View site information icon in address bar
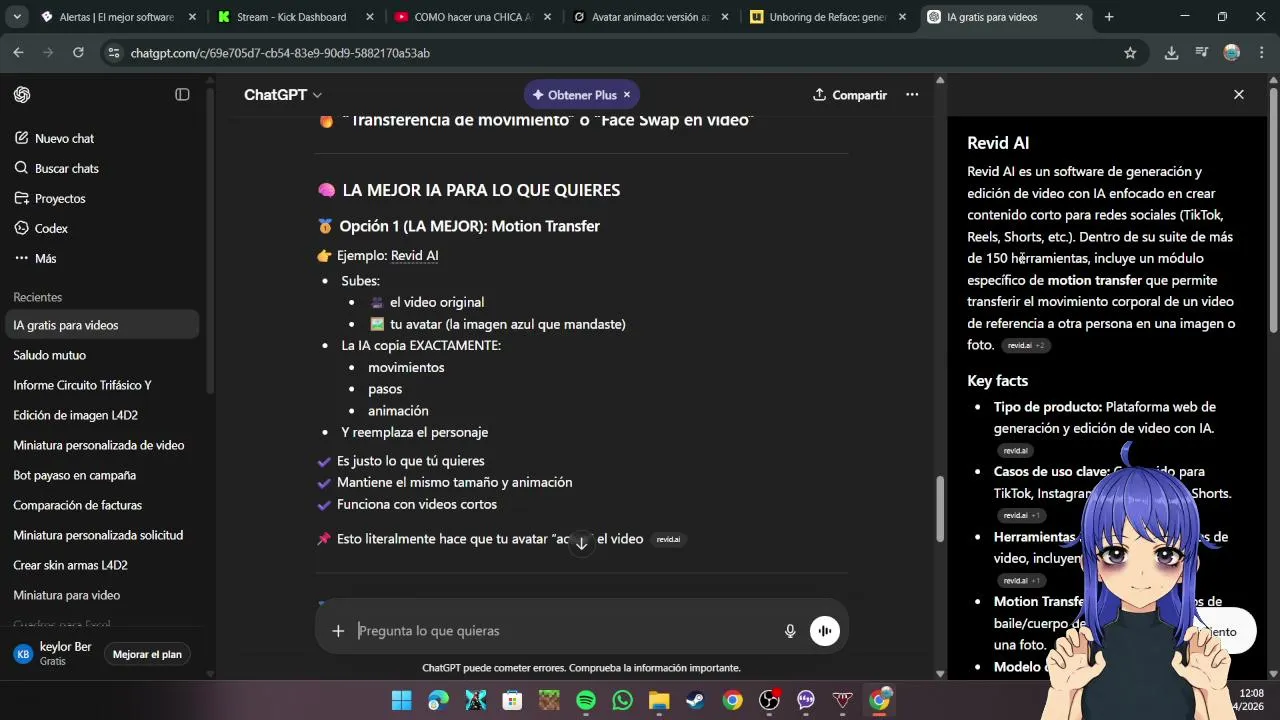The height and width of the screenshot is (720, 1280). point(114,53)
